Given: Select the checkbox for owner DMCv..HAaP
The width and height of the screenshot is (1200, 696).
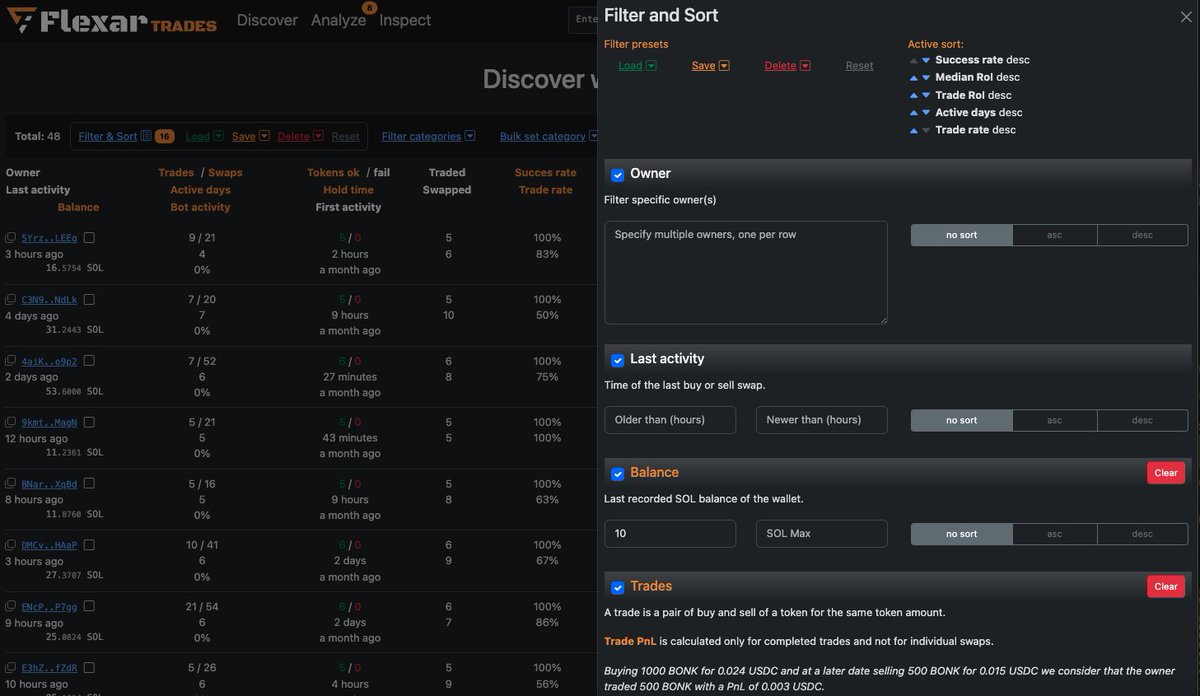Looking at the screenshot, I should (89, 545).
